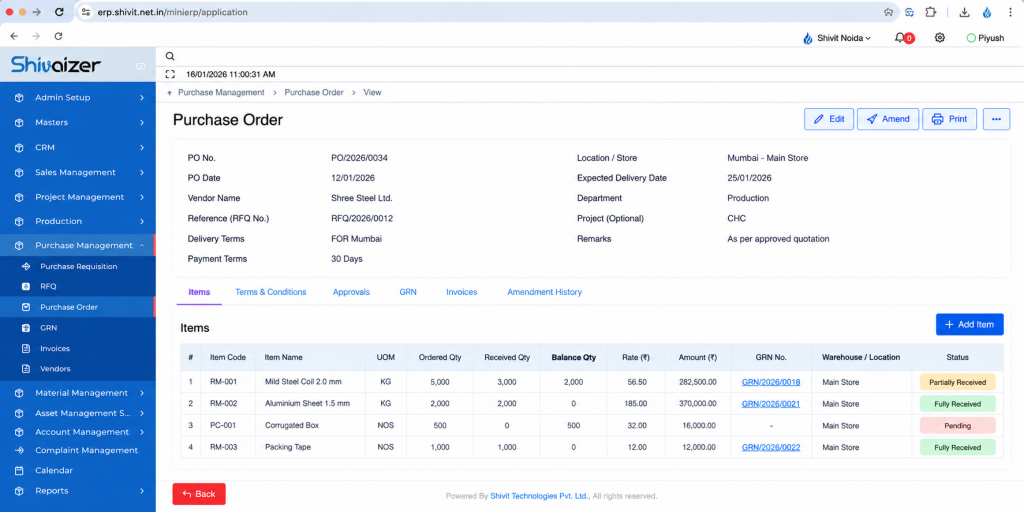The image size is (1024, 512).
Task: Open browser downloads icon
Action: click(964, 12)
